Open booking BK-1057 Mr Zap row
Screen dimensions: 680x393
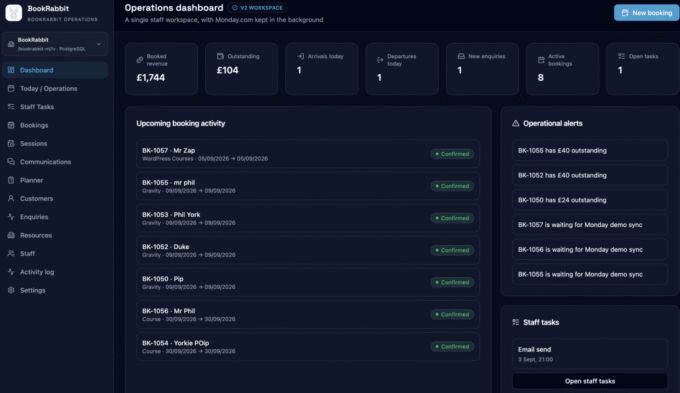click(x=308, y=154)
